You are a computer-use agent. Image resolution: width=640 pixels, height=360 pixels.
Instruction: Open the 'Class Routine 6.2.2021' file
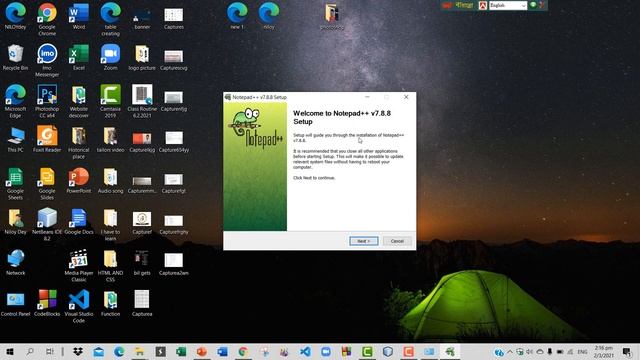(142, 101)
